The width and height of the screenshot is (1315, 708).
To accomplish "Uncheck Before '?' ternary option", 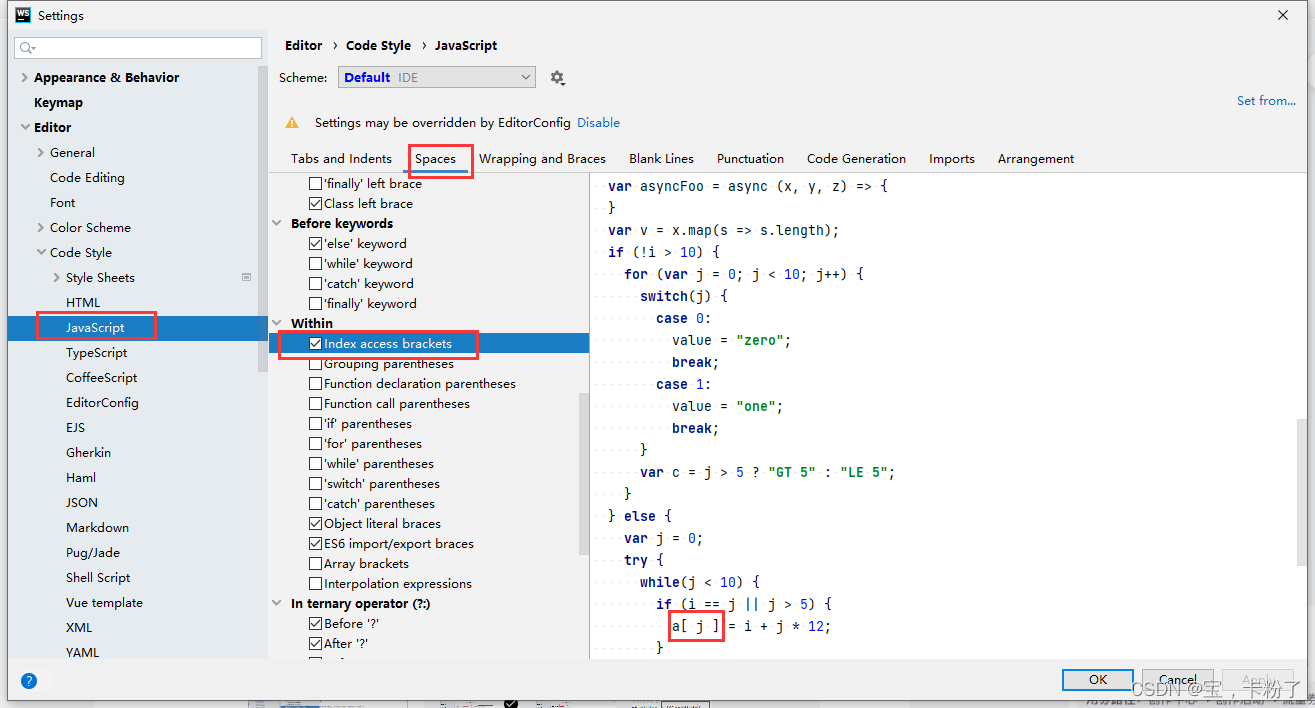I will coord(316,624).
